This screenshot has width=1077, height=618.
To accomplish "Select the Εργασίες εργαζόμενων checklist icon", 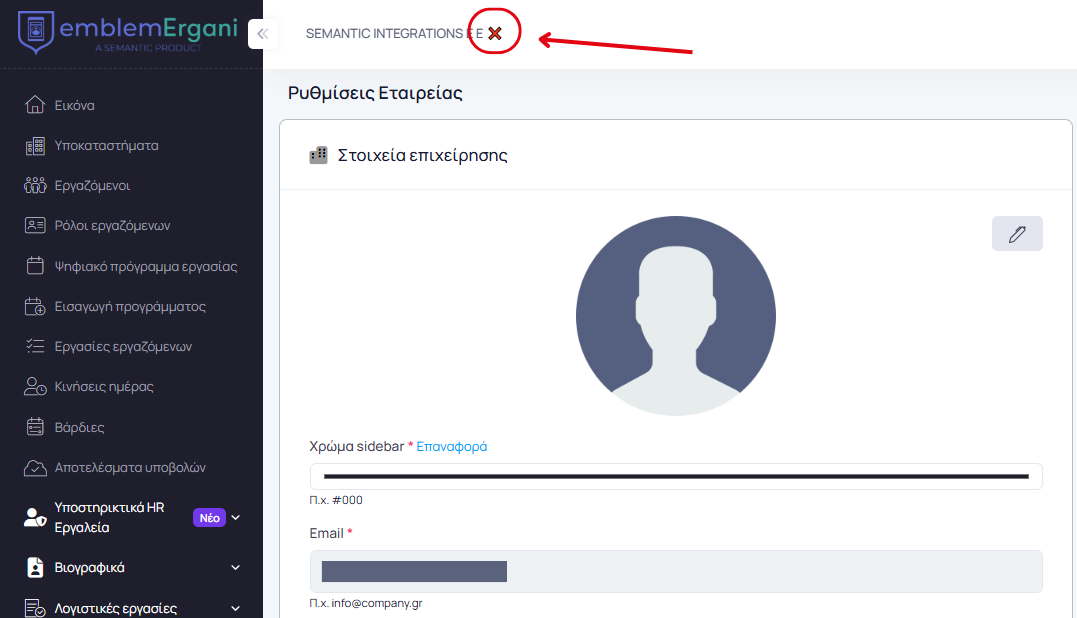I will point(35,347).
